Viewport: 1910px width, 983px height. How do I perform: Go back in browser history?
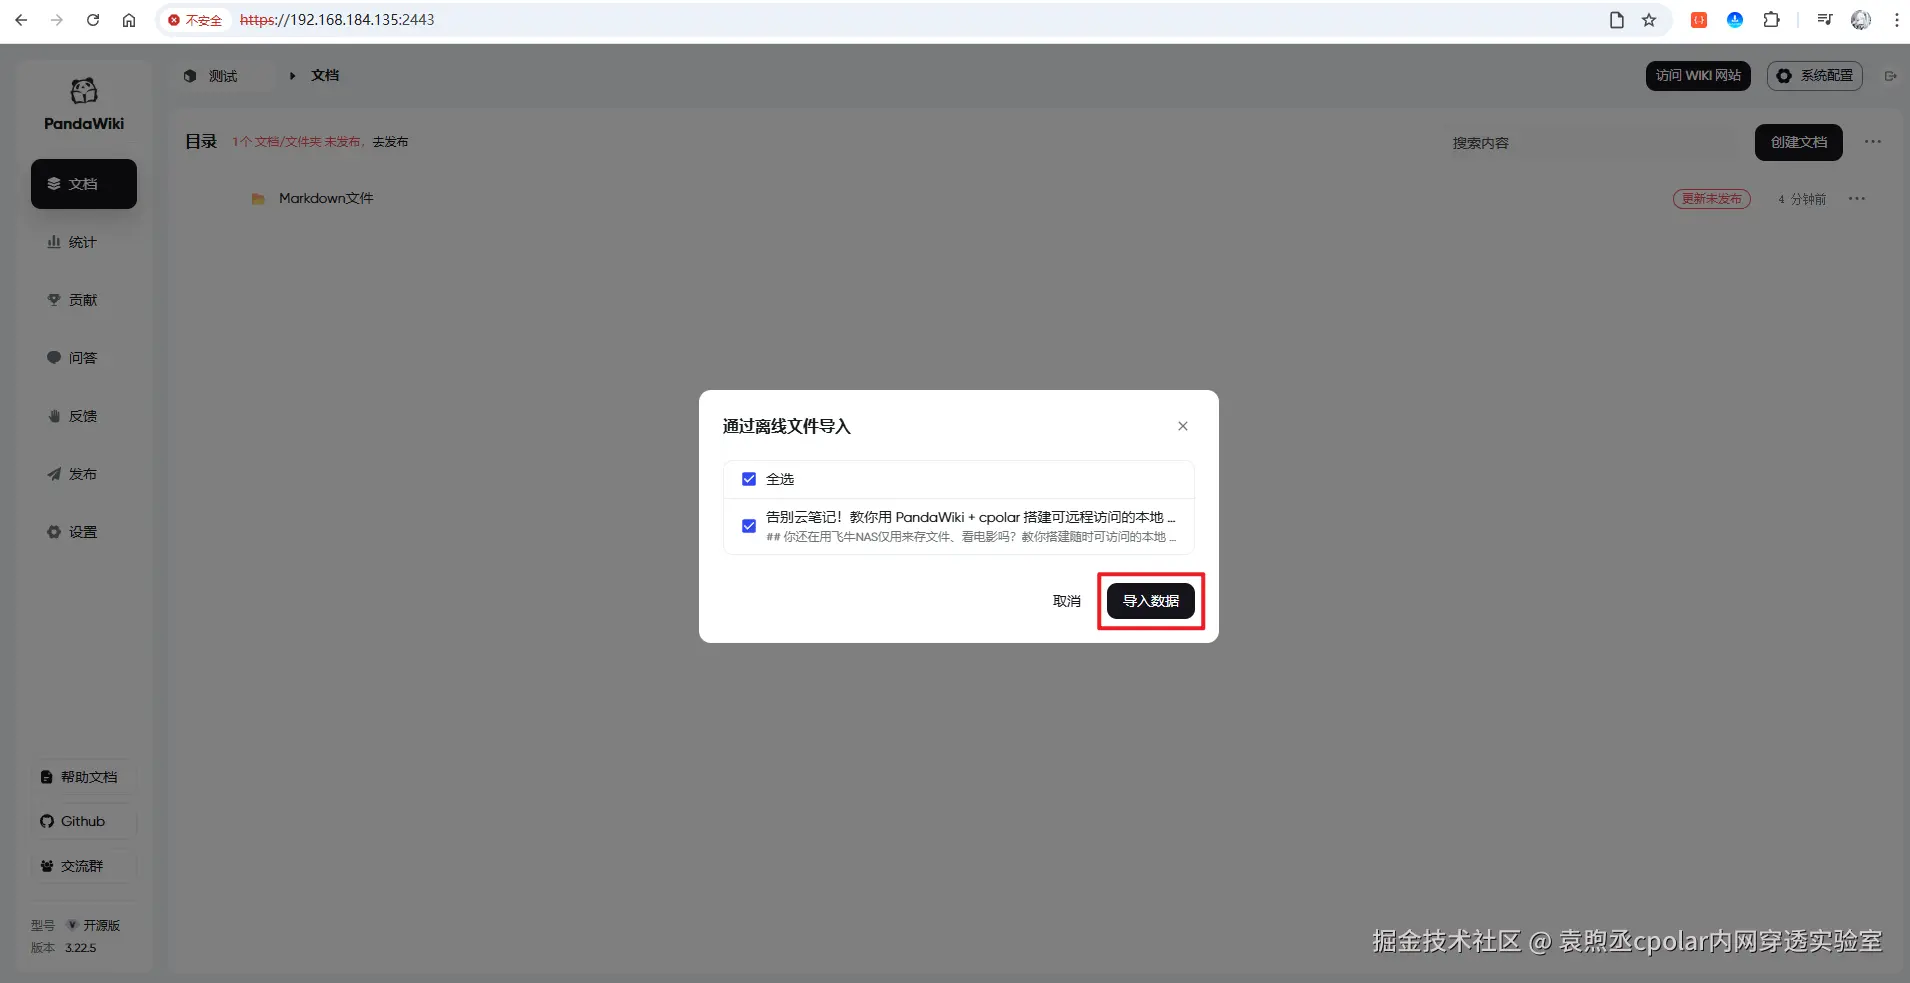[x=21, y=20]
